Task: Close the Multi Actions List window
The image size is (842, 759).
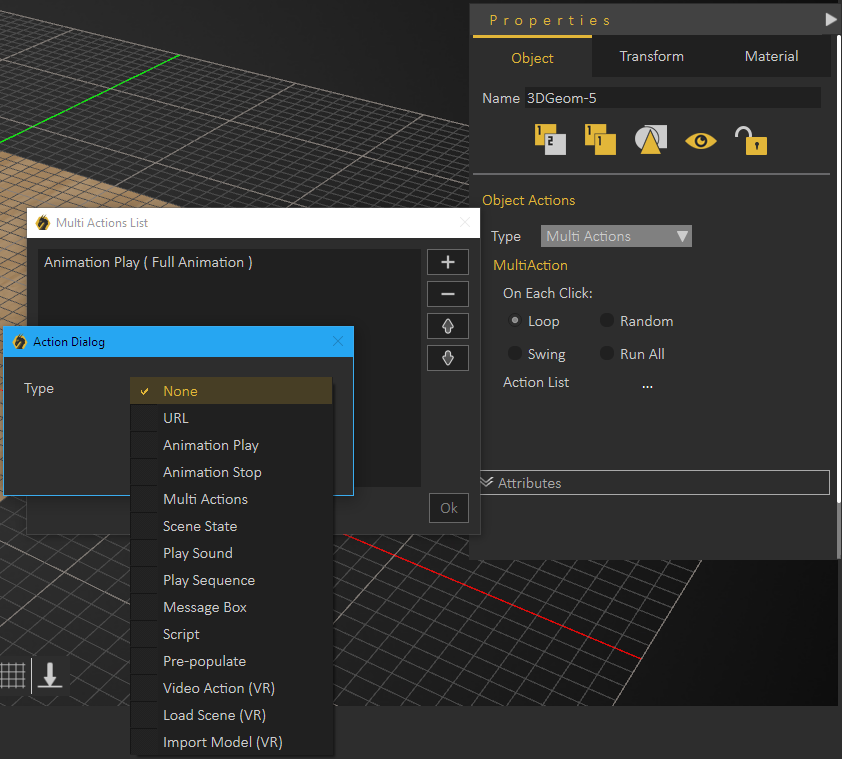Action: (x=464, y=222)
